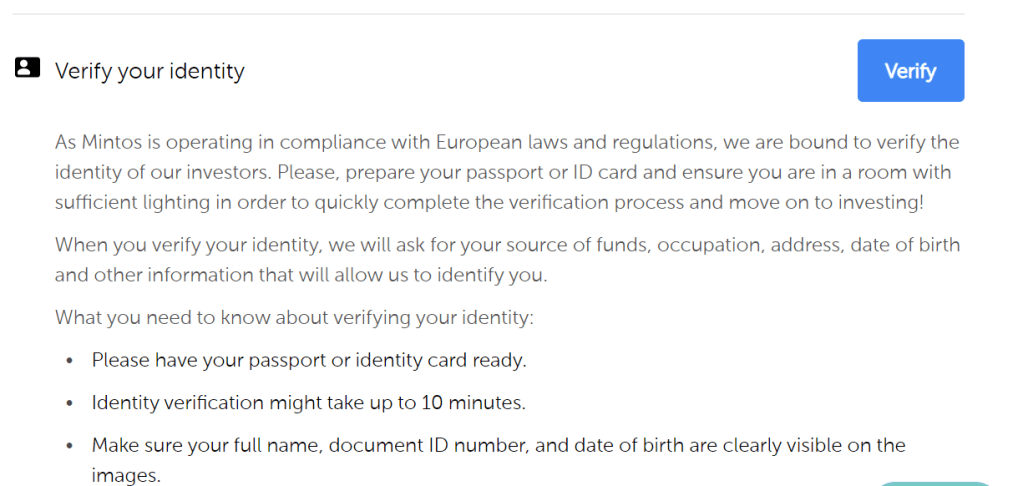Select the "What you need to know" line

click(x=294, y=318)
